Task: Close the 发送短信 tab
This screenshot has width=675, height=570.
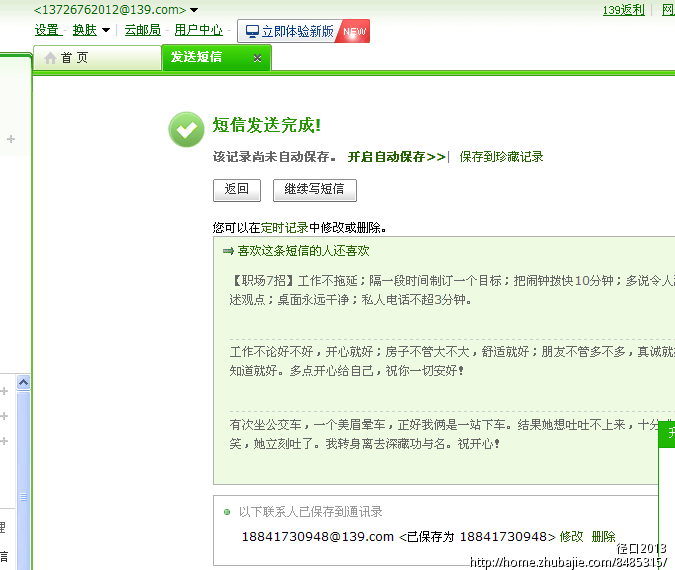Action: click(x=257, y=58)
